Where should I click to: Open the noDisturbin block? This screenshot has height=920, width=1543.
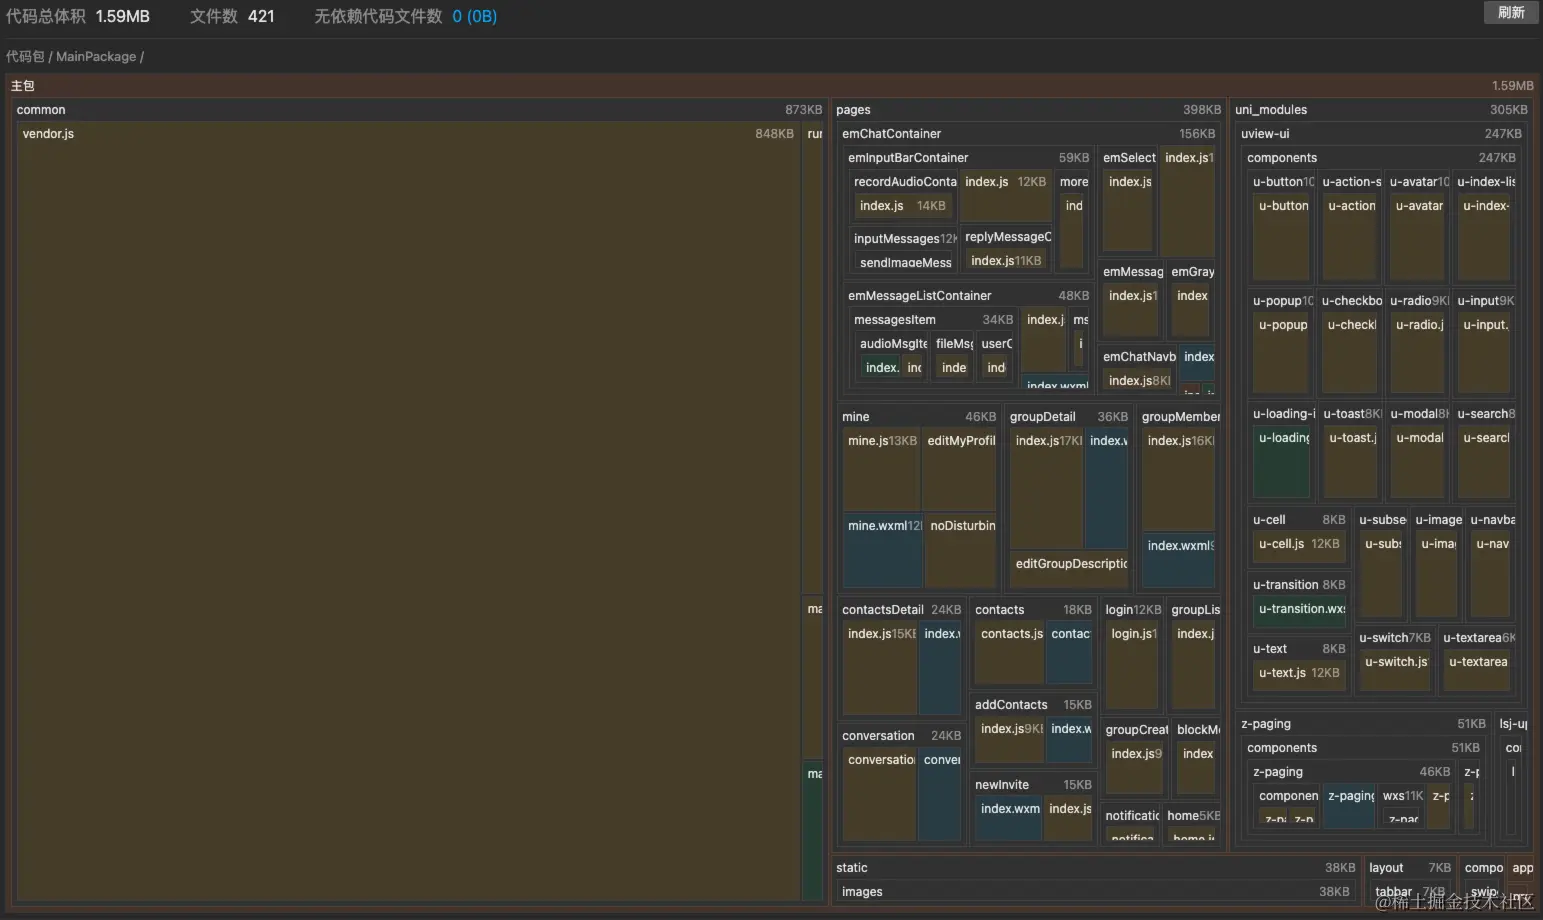coord(962,551)
